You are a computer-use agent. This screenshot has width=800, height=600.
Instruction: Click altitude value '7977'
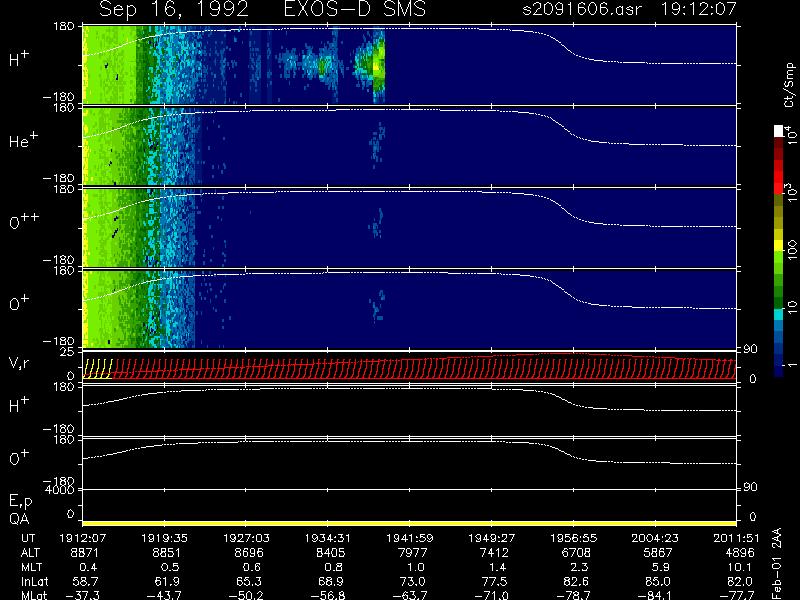point(412,553)
